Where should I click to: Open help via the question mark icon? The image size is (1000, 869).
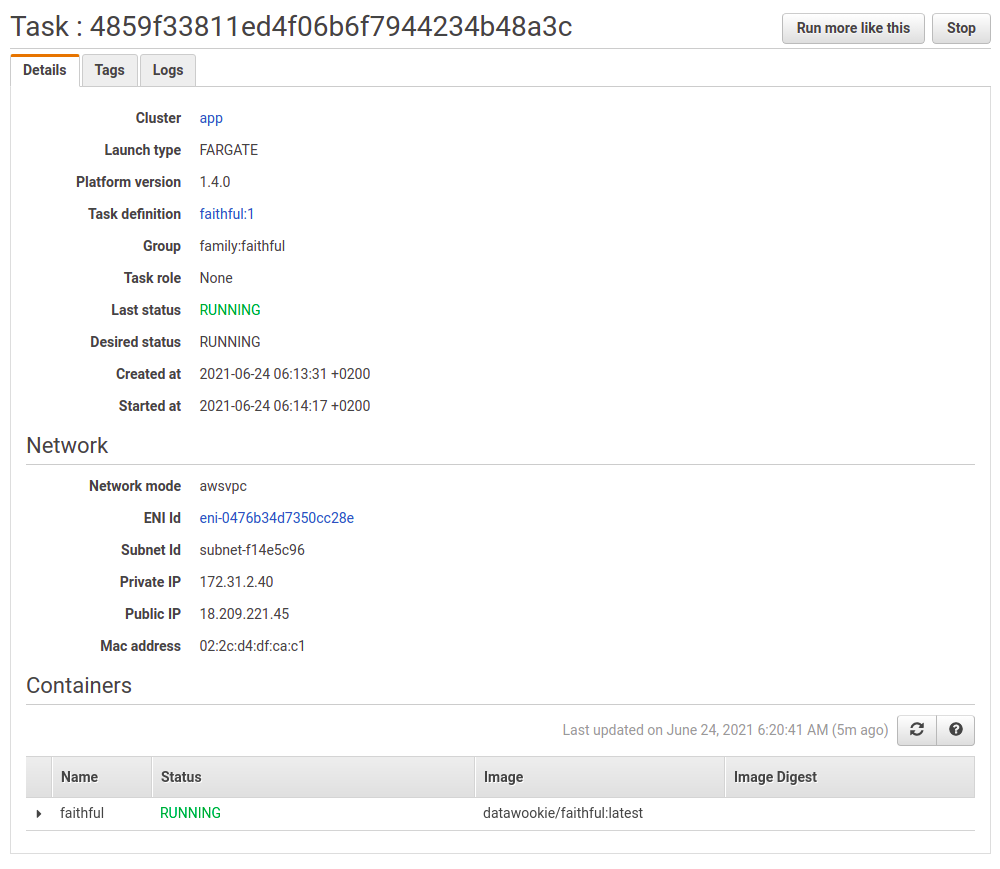coord(955,730)
